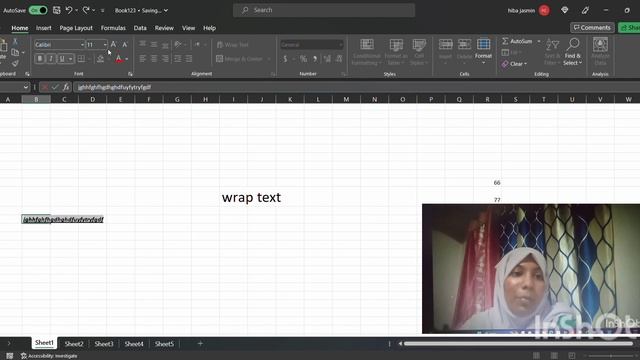Image resolution: width=640 pixels, height=360 pixels.
Task: Apply red font color swatch
Action: point(119,59)
